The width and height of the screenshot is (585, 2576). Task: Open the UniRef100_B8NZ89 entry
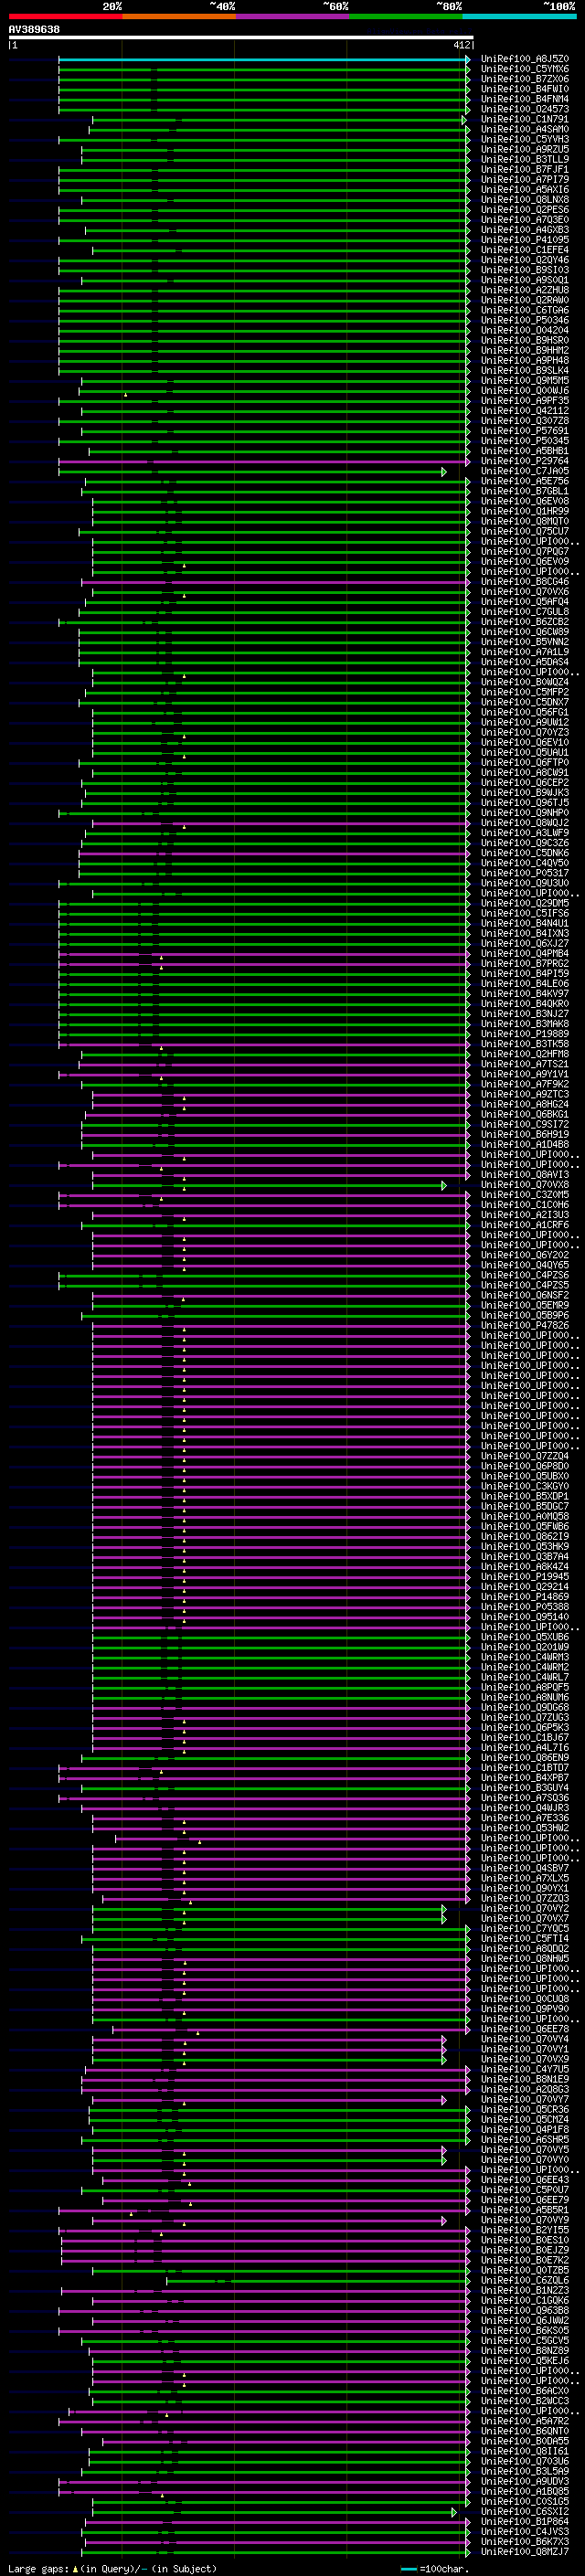tap(525, 2352)
